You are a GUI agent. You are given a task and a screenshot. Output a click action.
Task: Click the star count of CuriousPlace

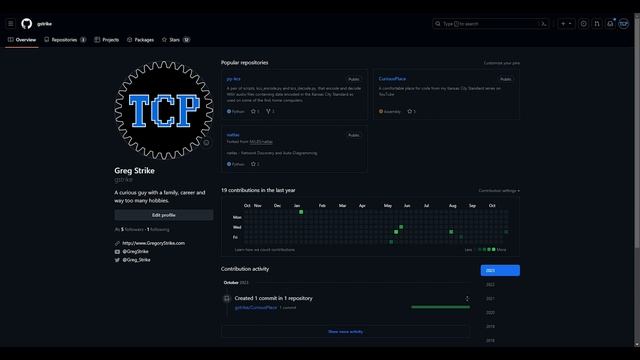(411, 111)
